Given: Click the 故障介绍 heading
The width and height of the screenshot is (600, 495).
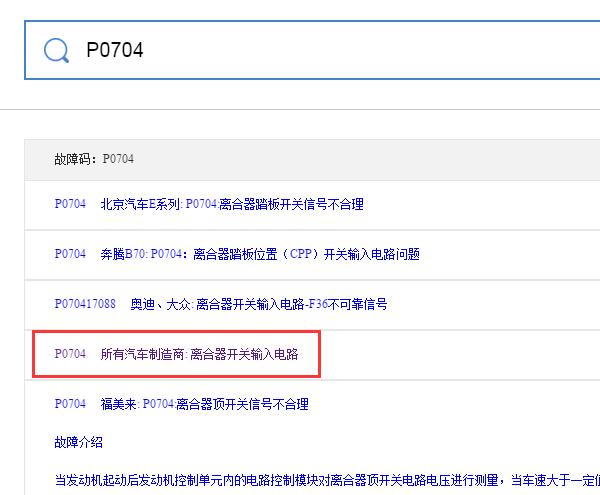Looking at the screenshot, I should tap(78, 443).
